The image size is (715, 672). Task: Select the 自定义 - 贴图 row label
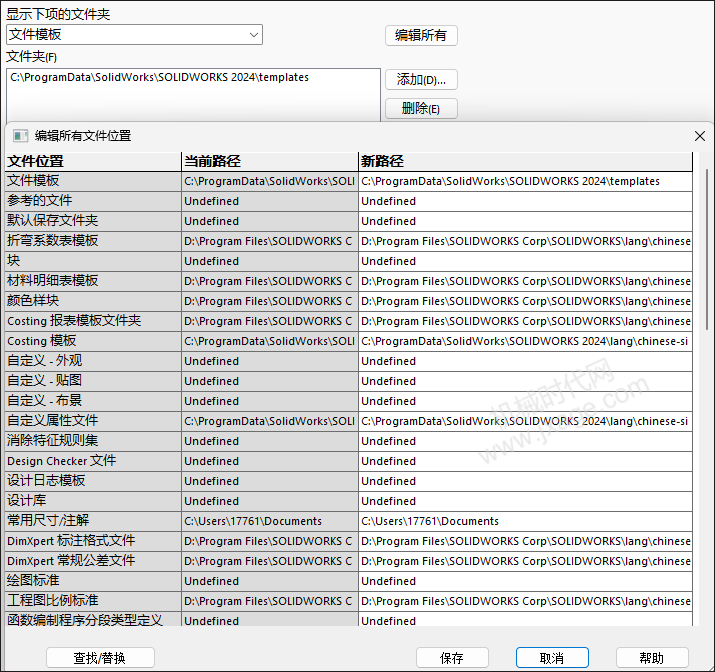coord(93,381)
